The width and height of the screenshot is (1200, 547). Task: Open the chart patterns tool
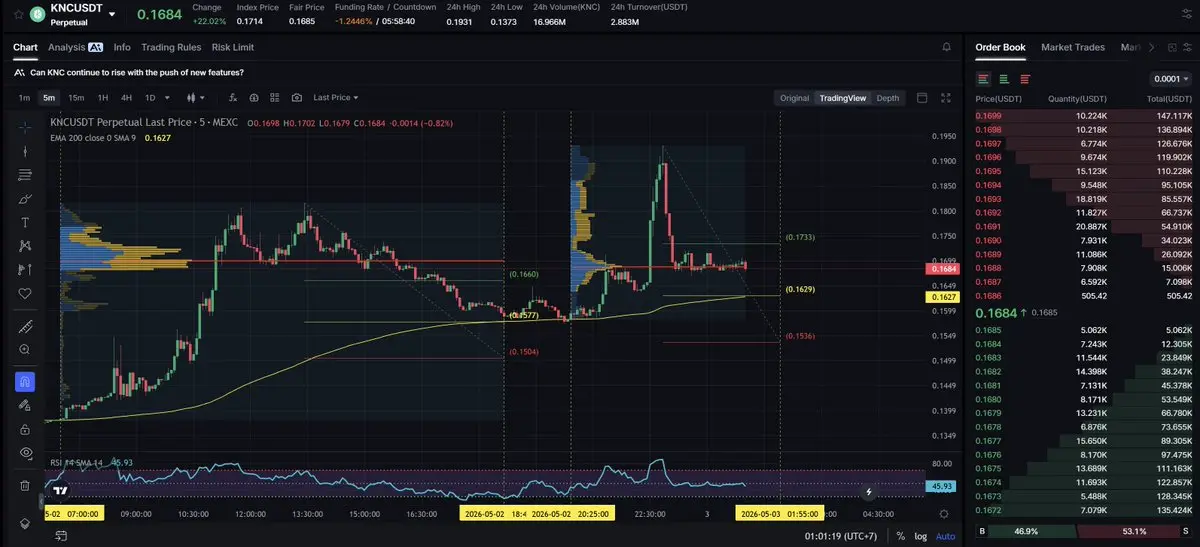[25, 246]
